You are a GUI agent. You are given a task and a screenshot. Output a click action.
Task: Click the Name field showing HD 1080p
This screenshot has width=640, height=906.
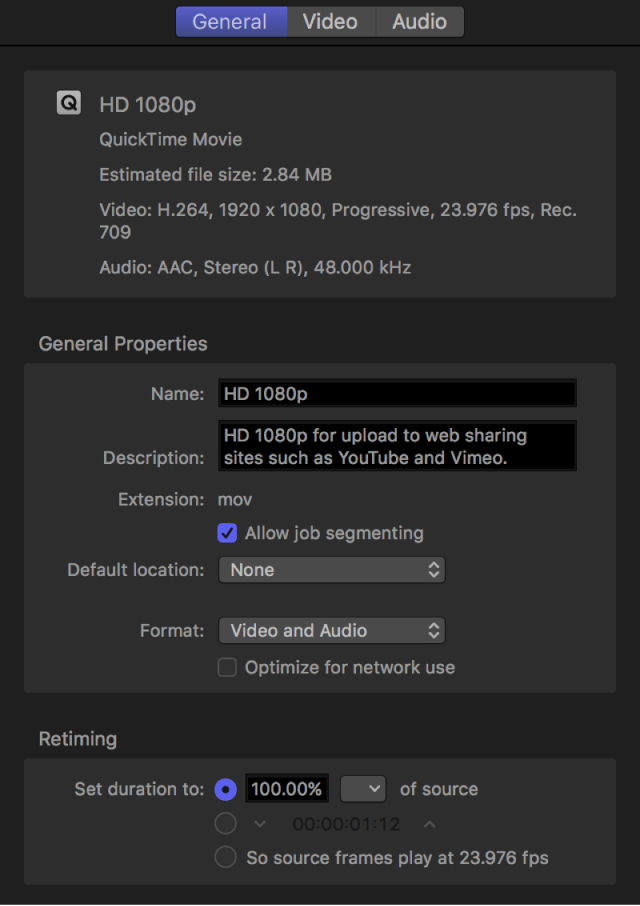pyautogui.click(x=397, y=393)
